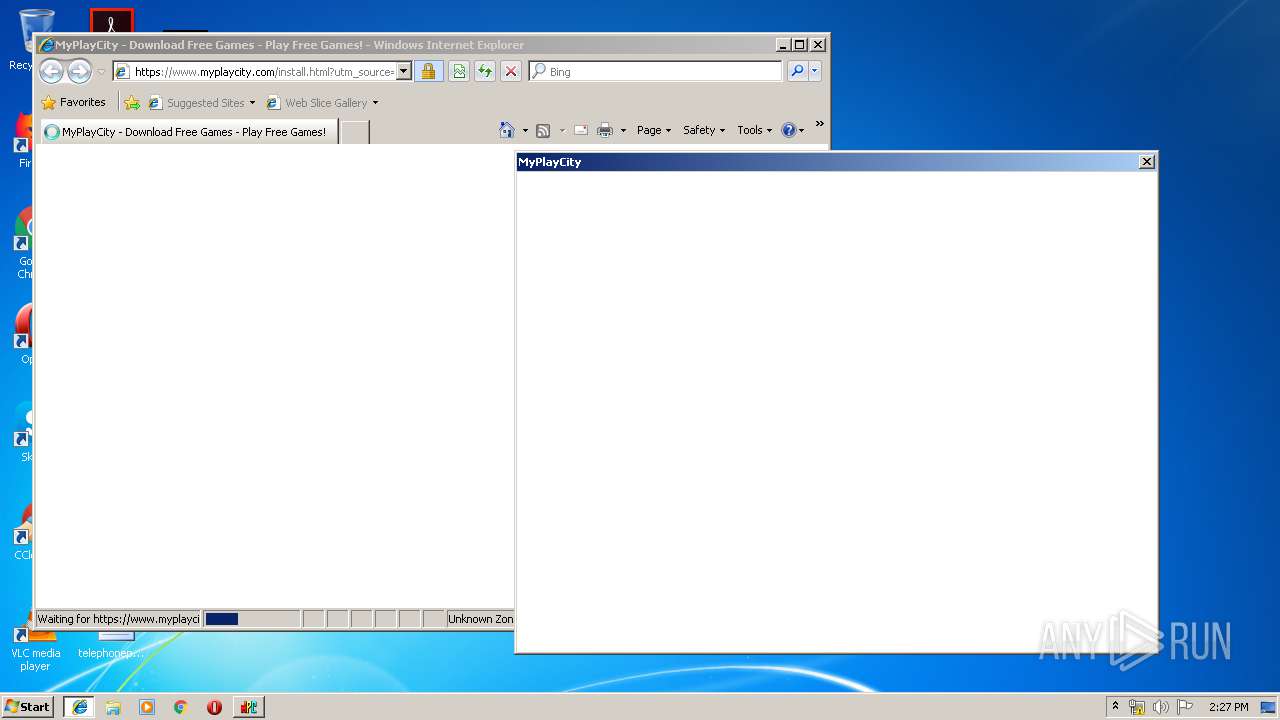Select the MyPlayCity - Download Free Games tab
The image size is (1280, 720).
pyautogui.click(x=188, y=132)
